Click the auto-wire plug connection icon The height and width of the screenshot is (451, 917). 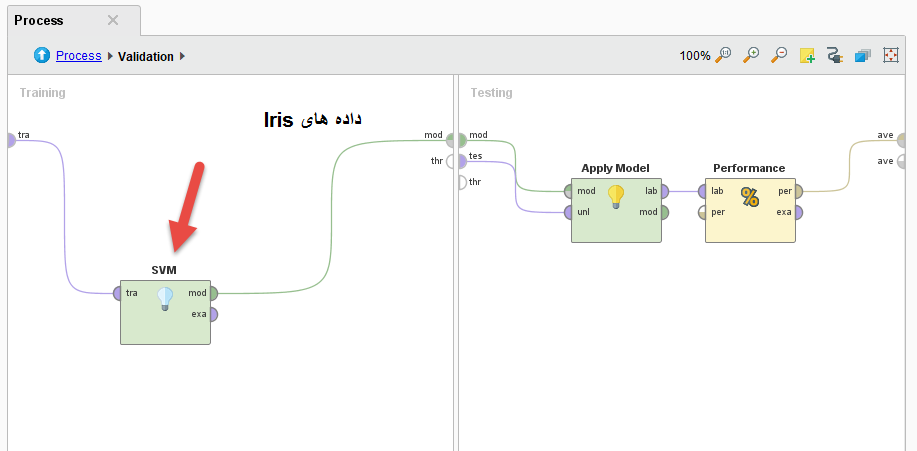point(834,56)
